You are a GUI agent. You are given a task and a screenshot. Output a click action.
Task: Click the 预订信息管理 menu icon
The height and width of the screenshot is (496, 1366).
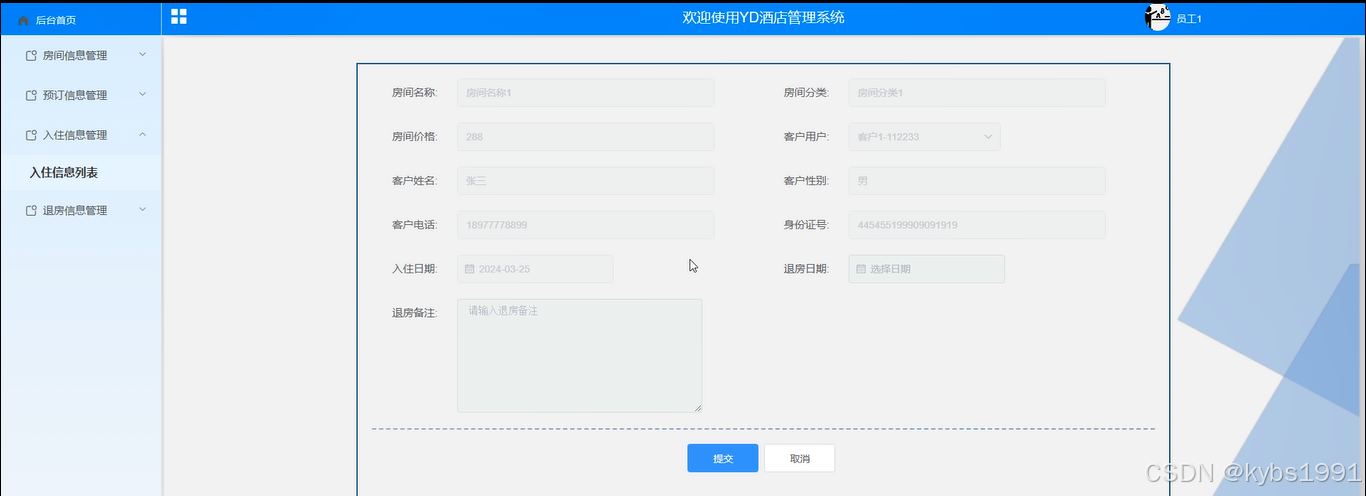(x=32, y=96)
